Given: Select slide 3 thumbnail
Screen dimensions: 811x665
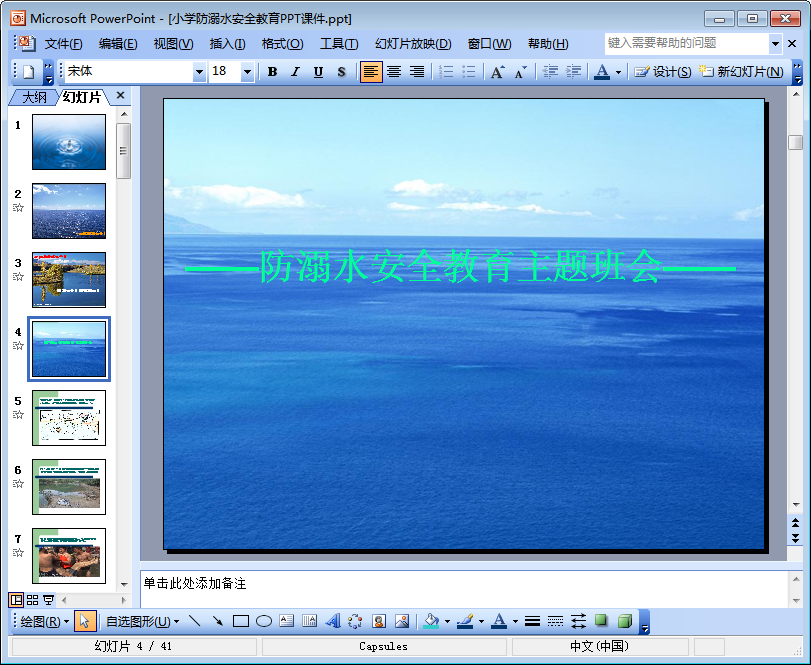Looking at the screenshot, I should coord(69,280).
